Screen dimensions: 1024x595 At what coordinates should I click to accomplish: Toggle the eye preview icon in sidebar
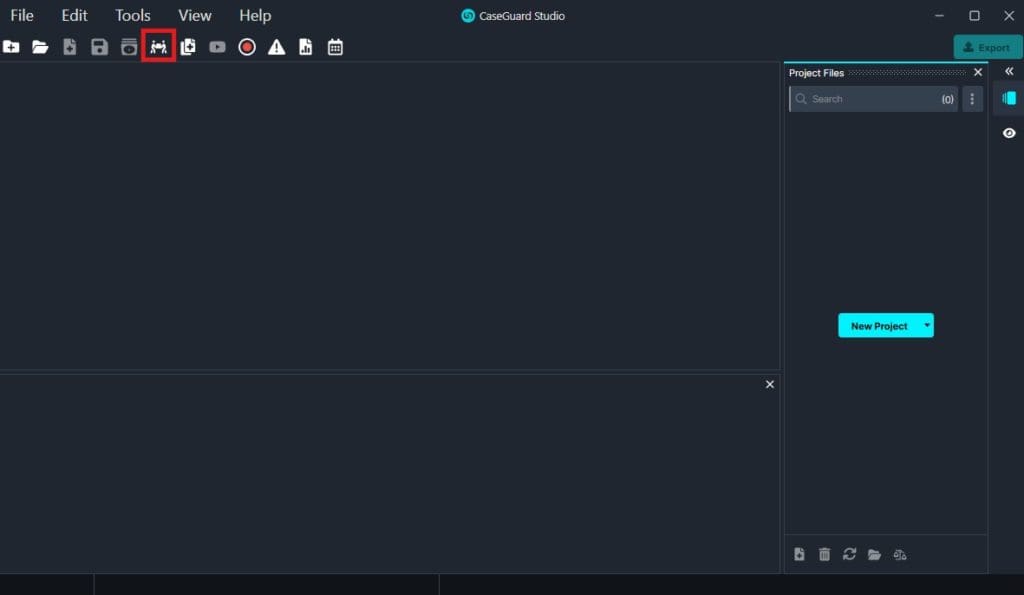tap(1008, 132)
